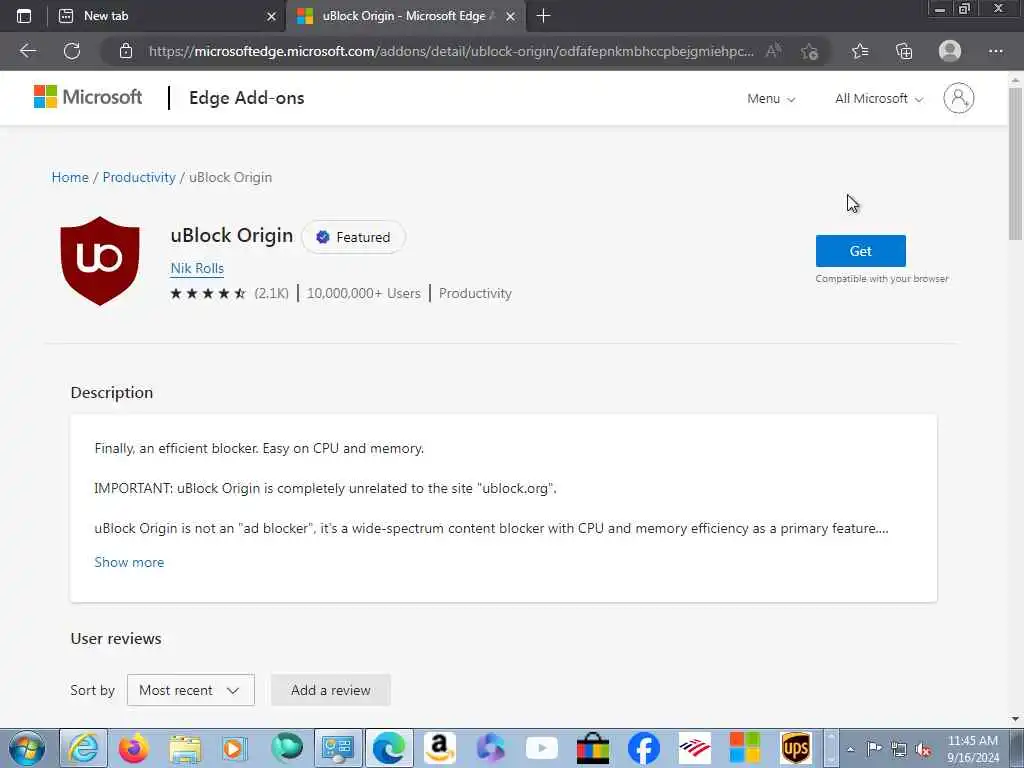The image size is (1024, 768).
Task: Open the Favorites list icon
Action: pos(860,51)
